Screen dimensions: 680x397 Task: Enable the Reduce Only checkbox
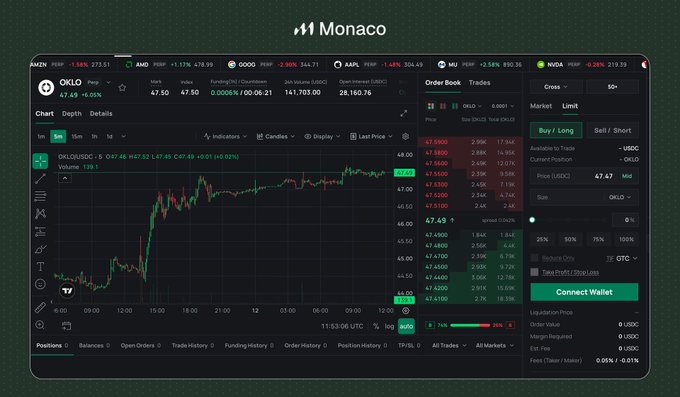click(x=534, y=258)
